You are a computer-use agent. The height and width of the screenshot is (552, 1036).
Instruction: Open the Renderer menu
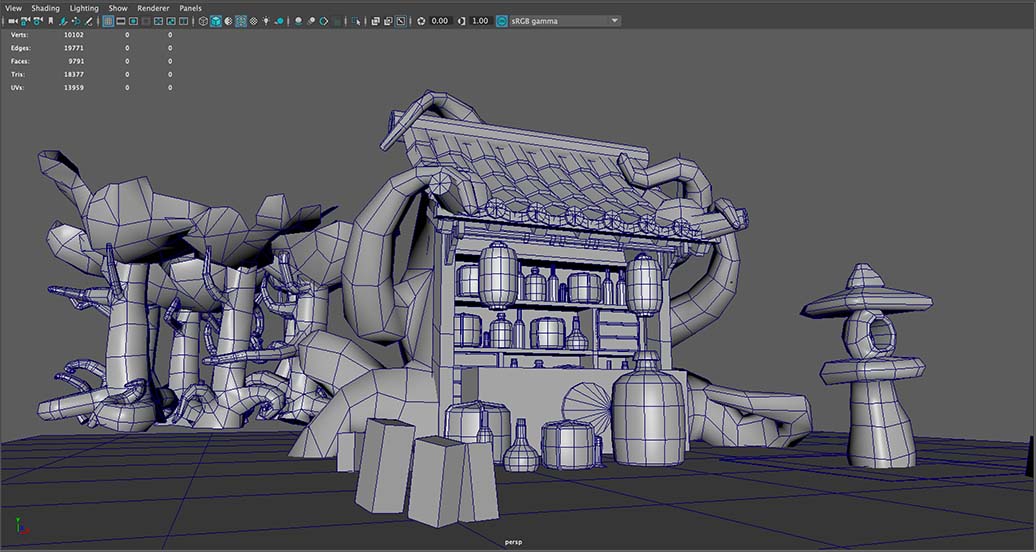click(x=153, y=8)
